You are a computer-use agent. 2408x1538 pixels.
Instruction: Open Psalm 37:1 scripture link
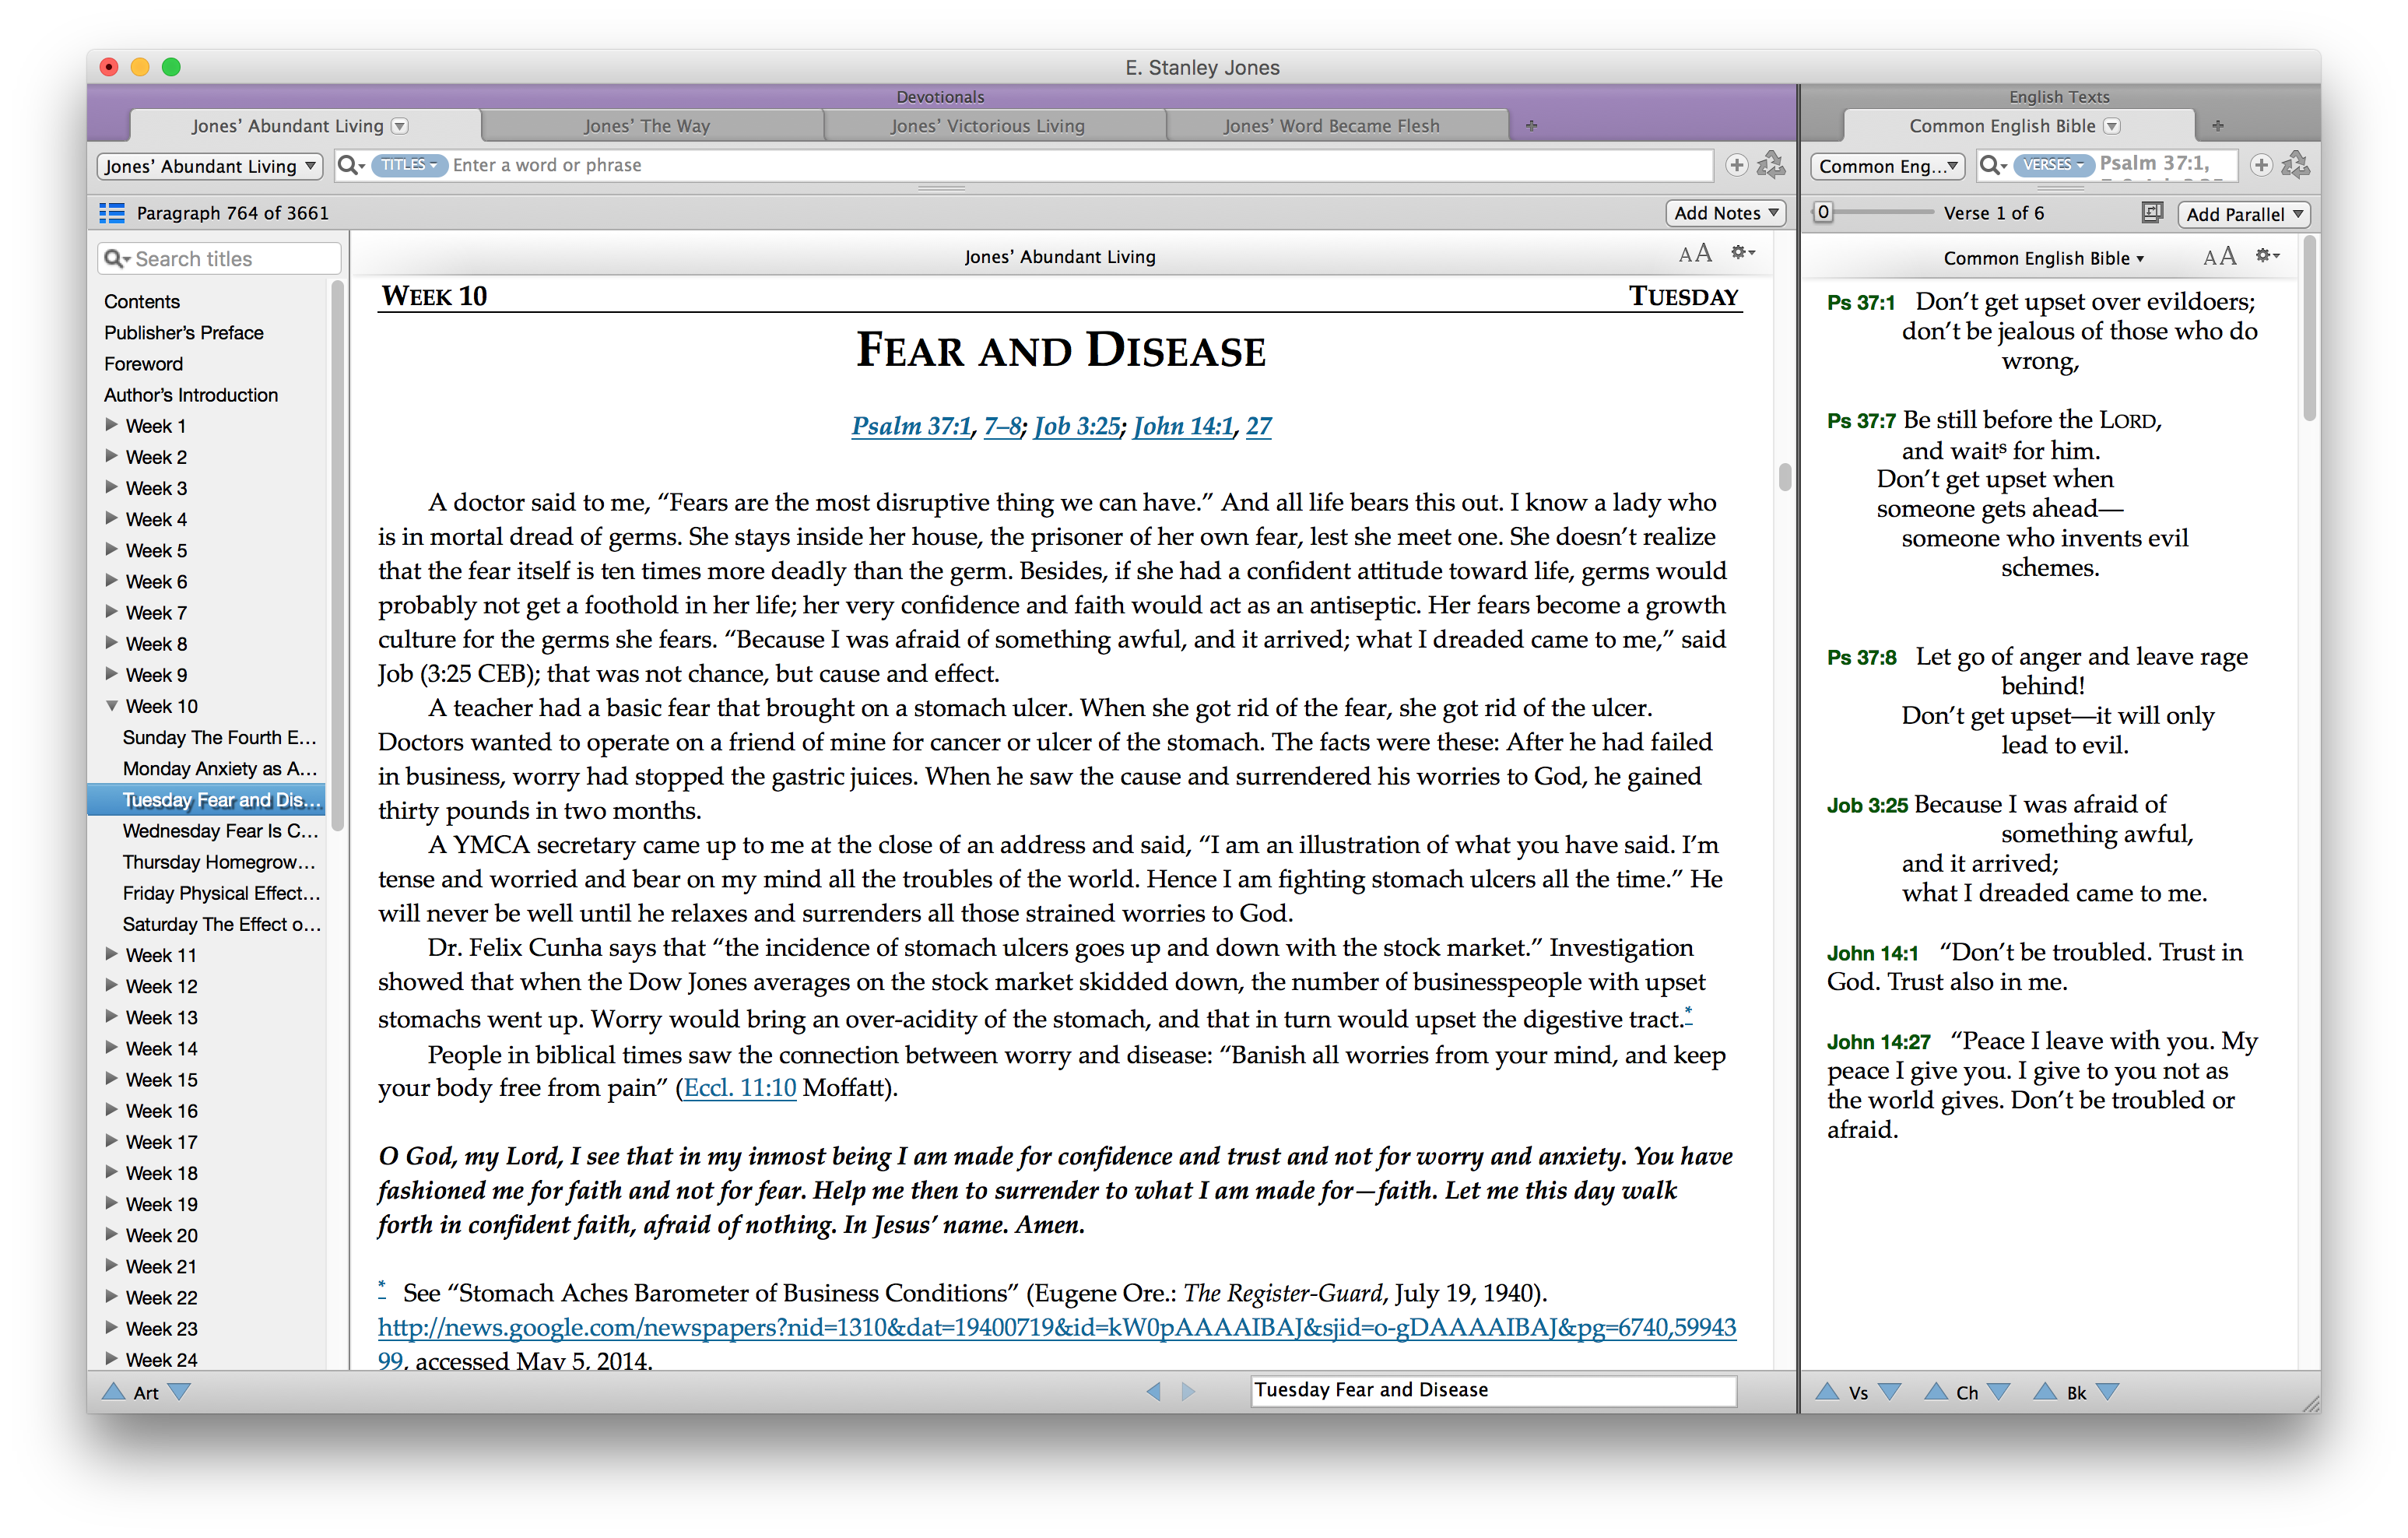911,426
